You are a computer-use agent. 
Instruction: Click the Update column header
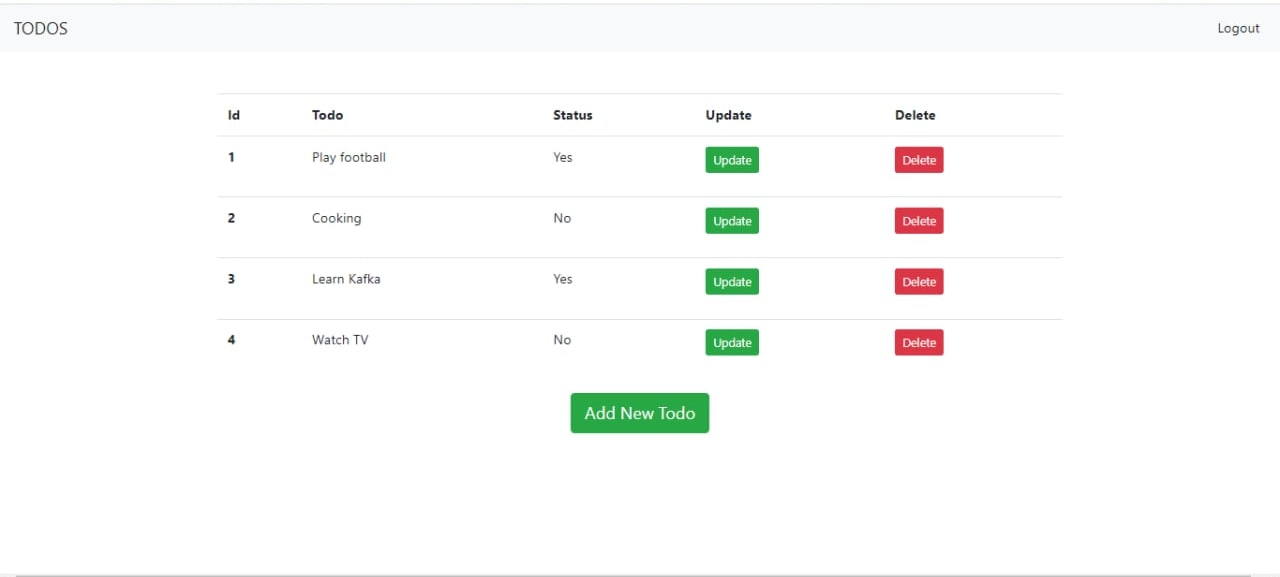click(x=728, y=115)
